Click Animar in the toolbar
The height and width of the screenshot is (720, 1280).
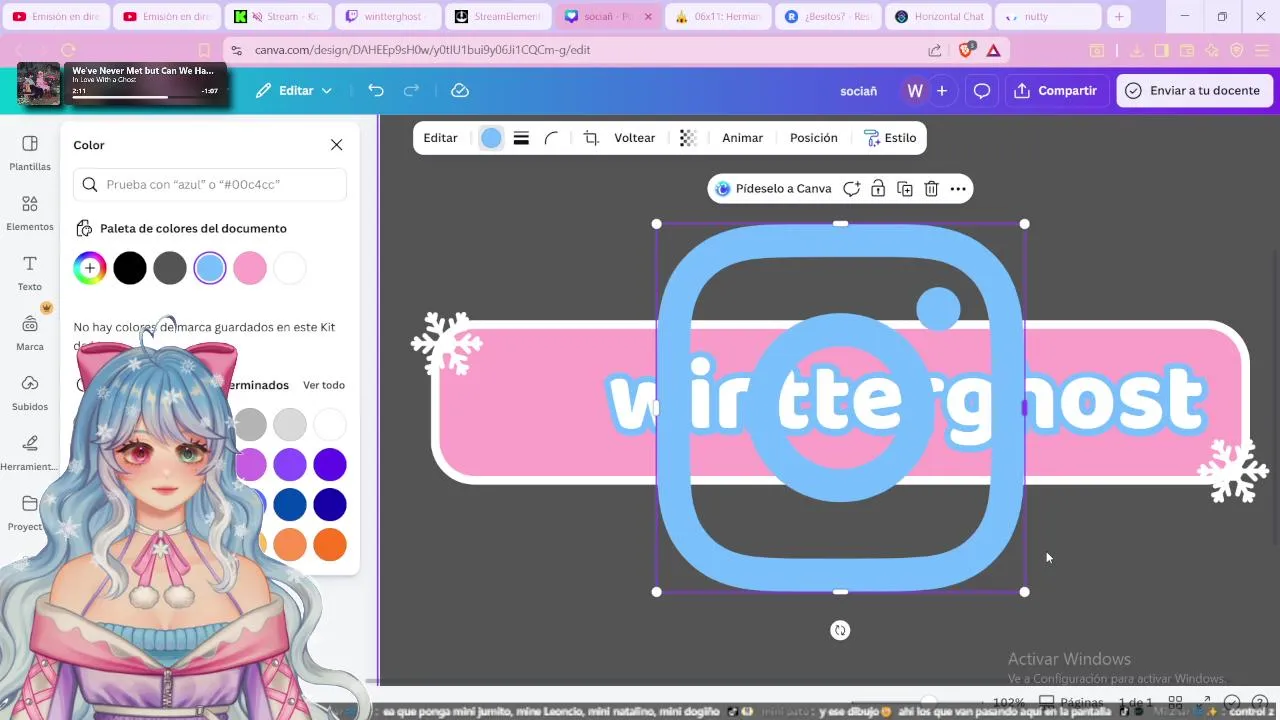tap(742, 138)
